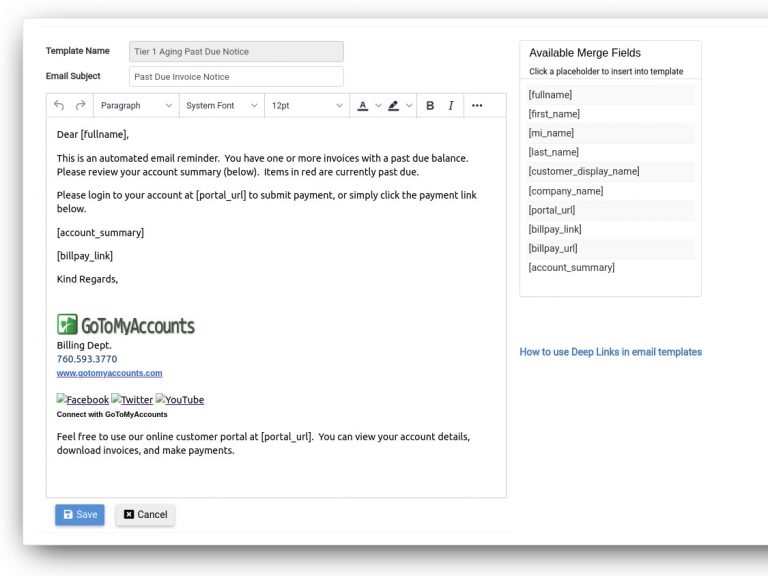Image resolution: width=768 pixels, height=576 pixels.
Task: Click the redo arrow in editor toolbar
Action: pos(80,105)
